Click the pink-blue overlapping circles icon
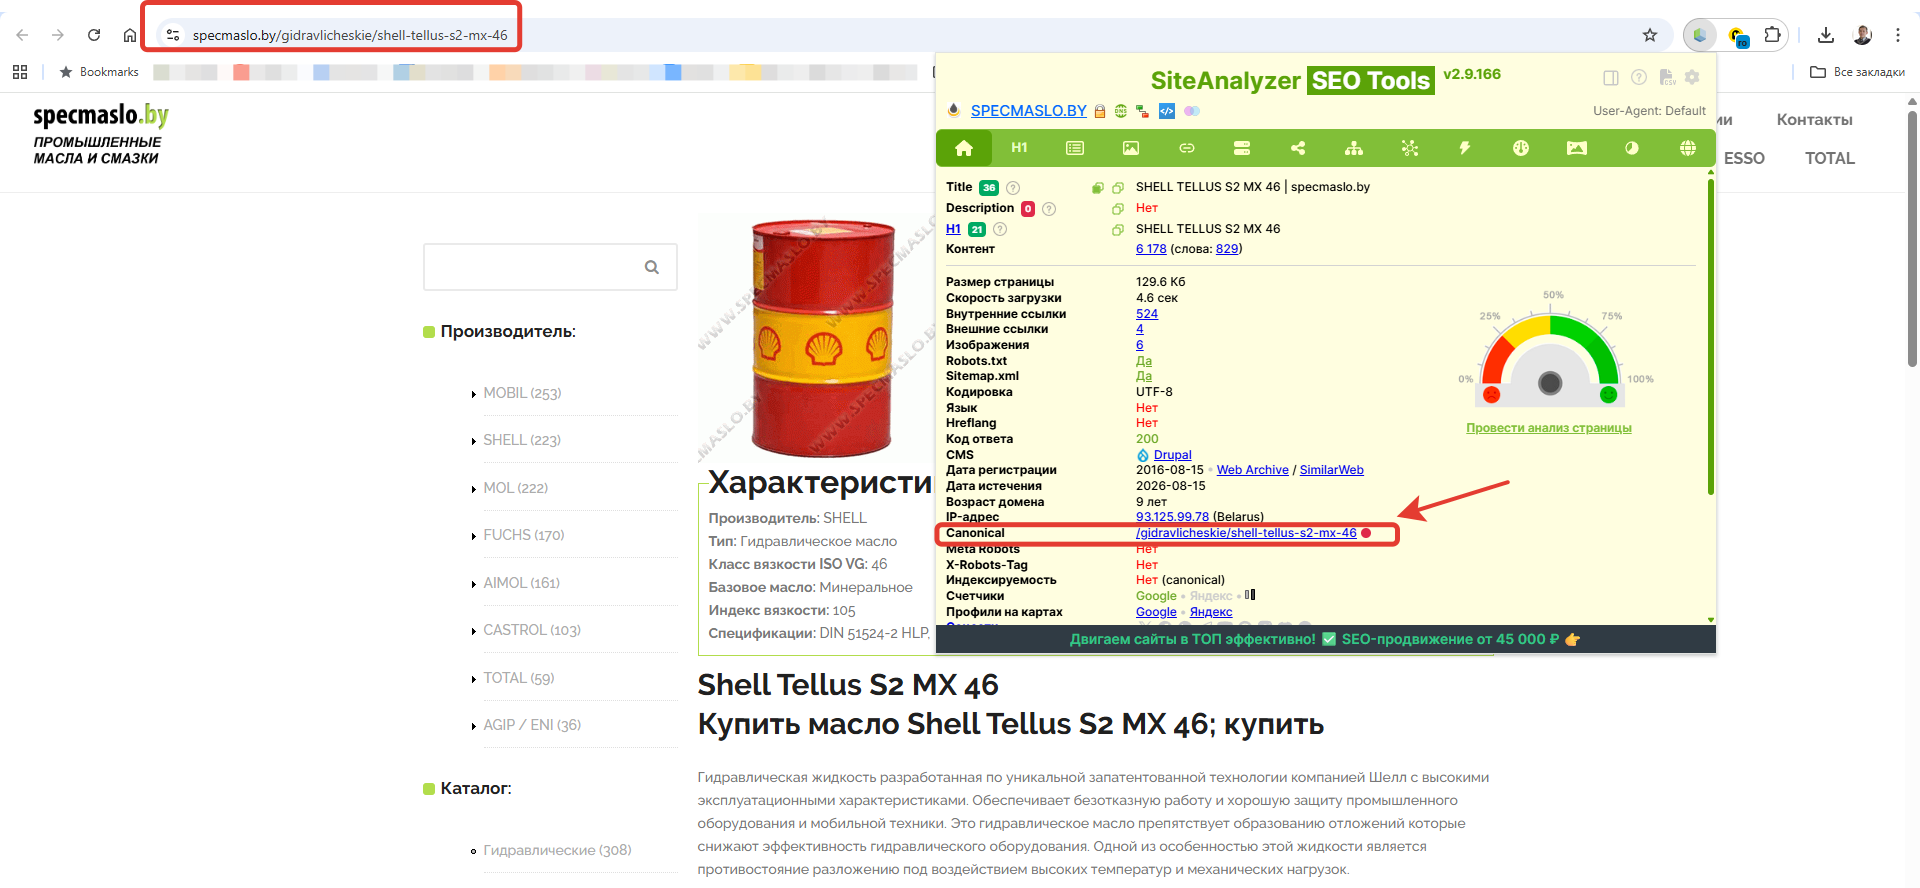1920x888 pixels. click(1192, 111)
